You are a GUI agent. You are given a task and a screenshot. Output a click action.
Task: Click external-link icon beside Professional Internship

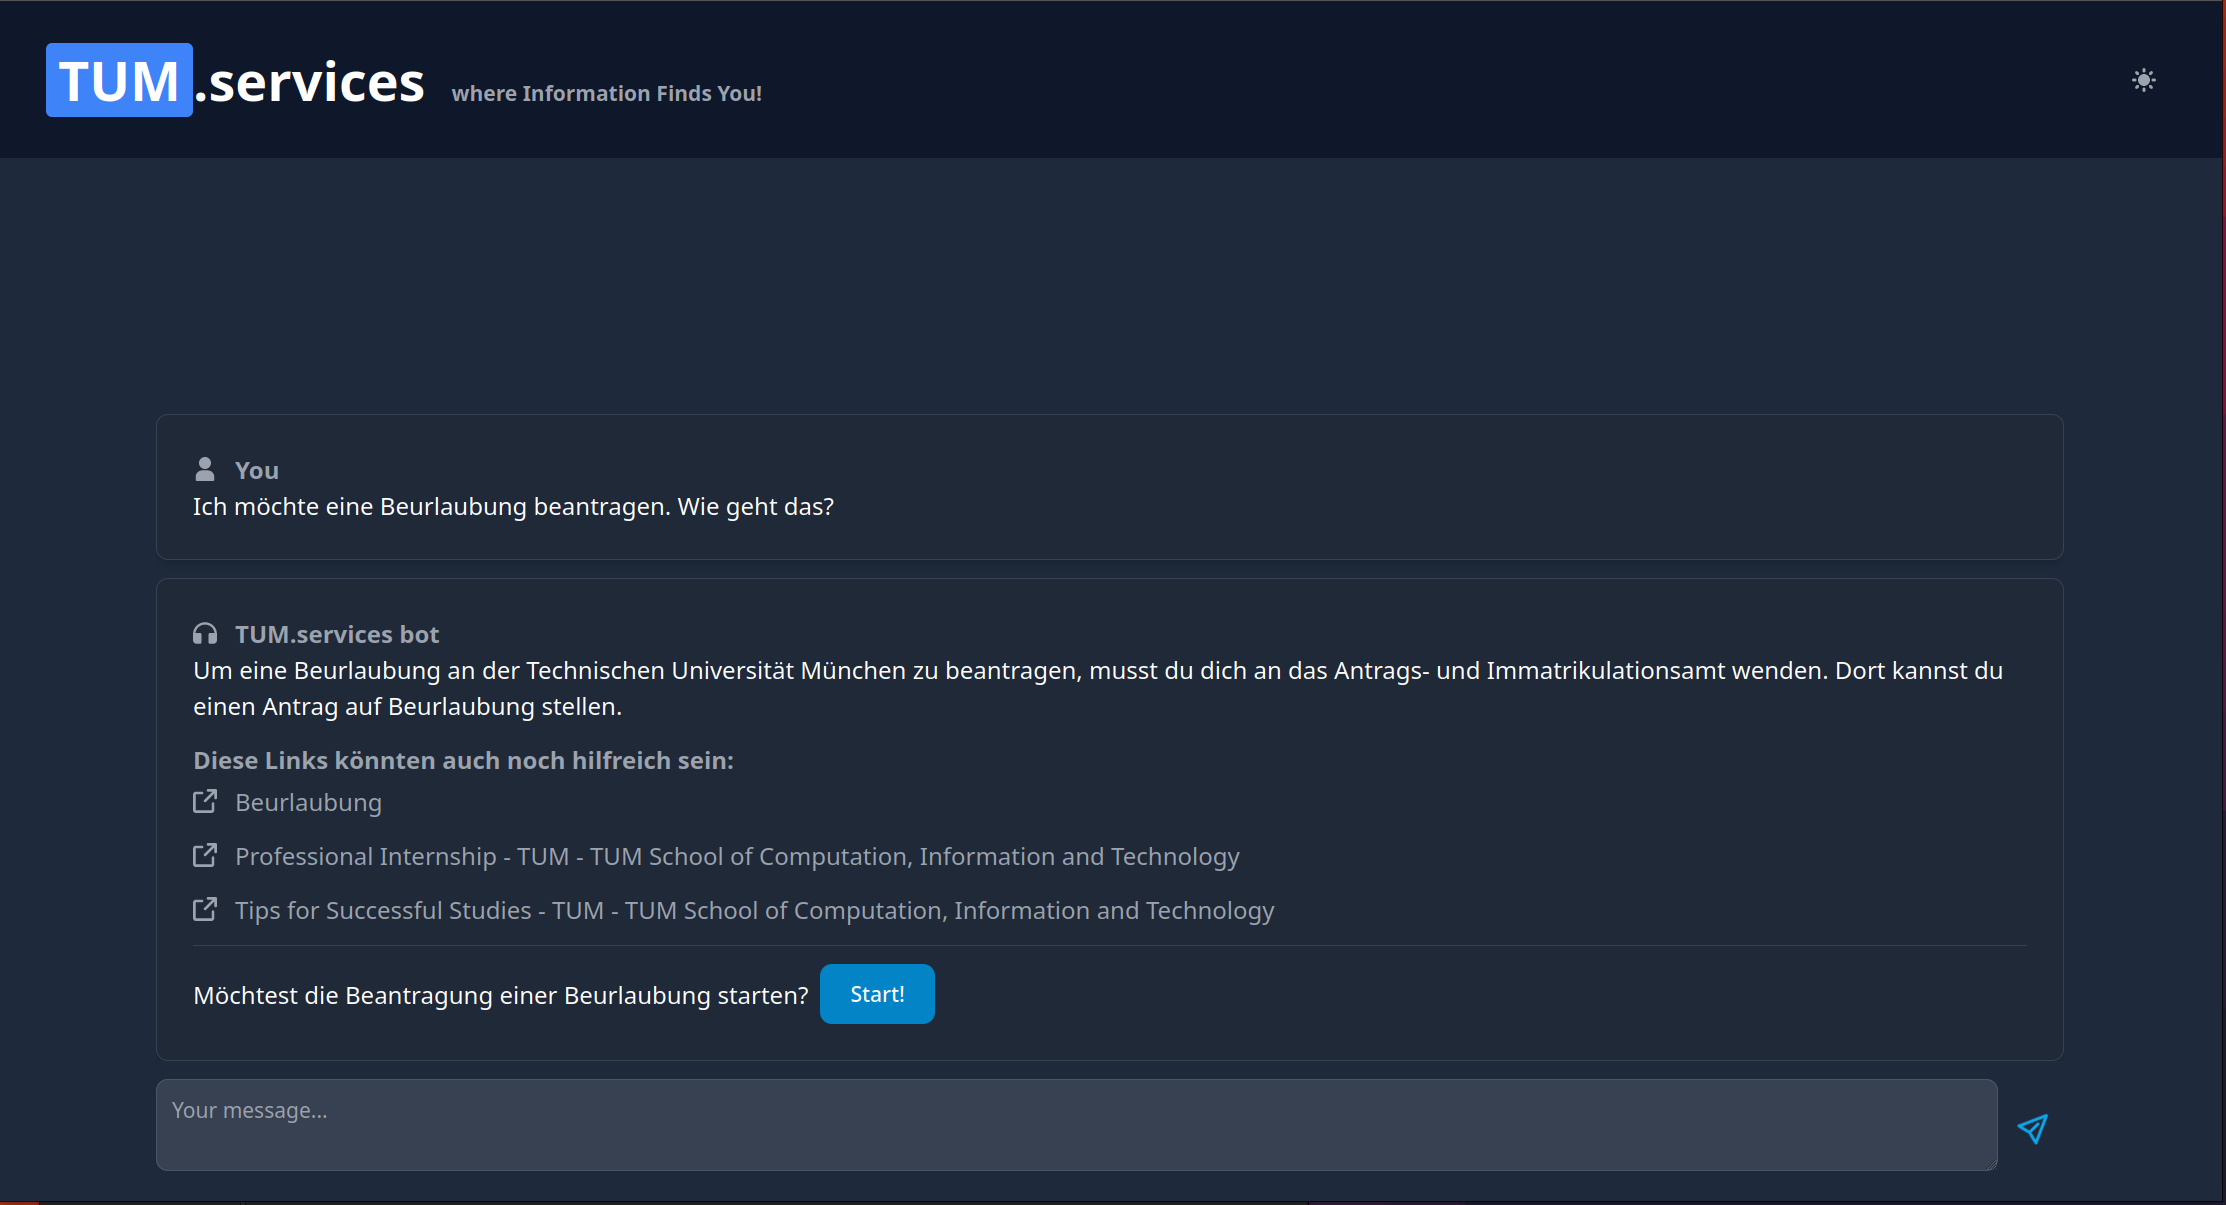point(205,855)
